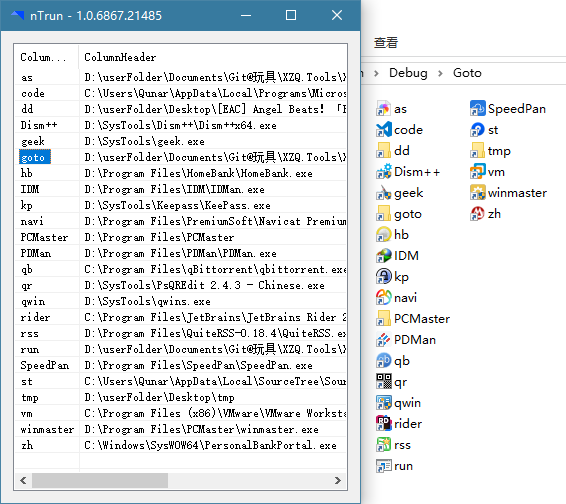Click the right arrow of the horizontal scrollbar
566x504 pixels.
[338, 480]
